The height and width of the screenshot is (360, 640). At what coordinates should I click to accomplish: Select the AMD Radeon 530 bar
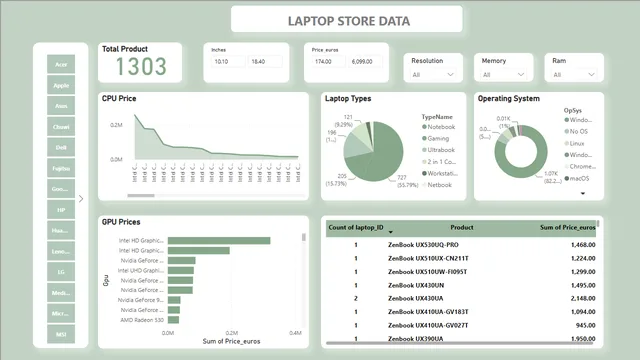tap(173, 320)
